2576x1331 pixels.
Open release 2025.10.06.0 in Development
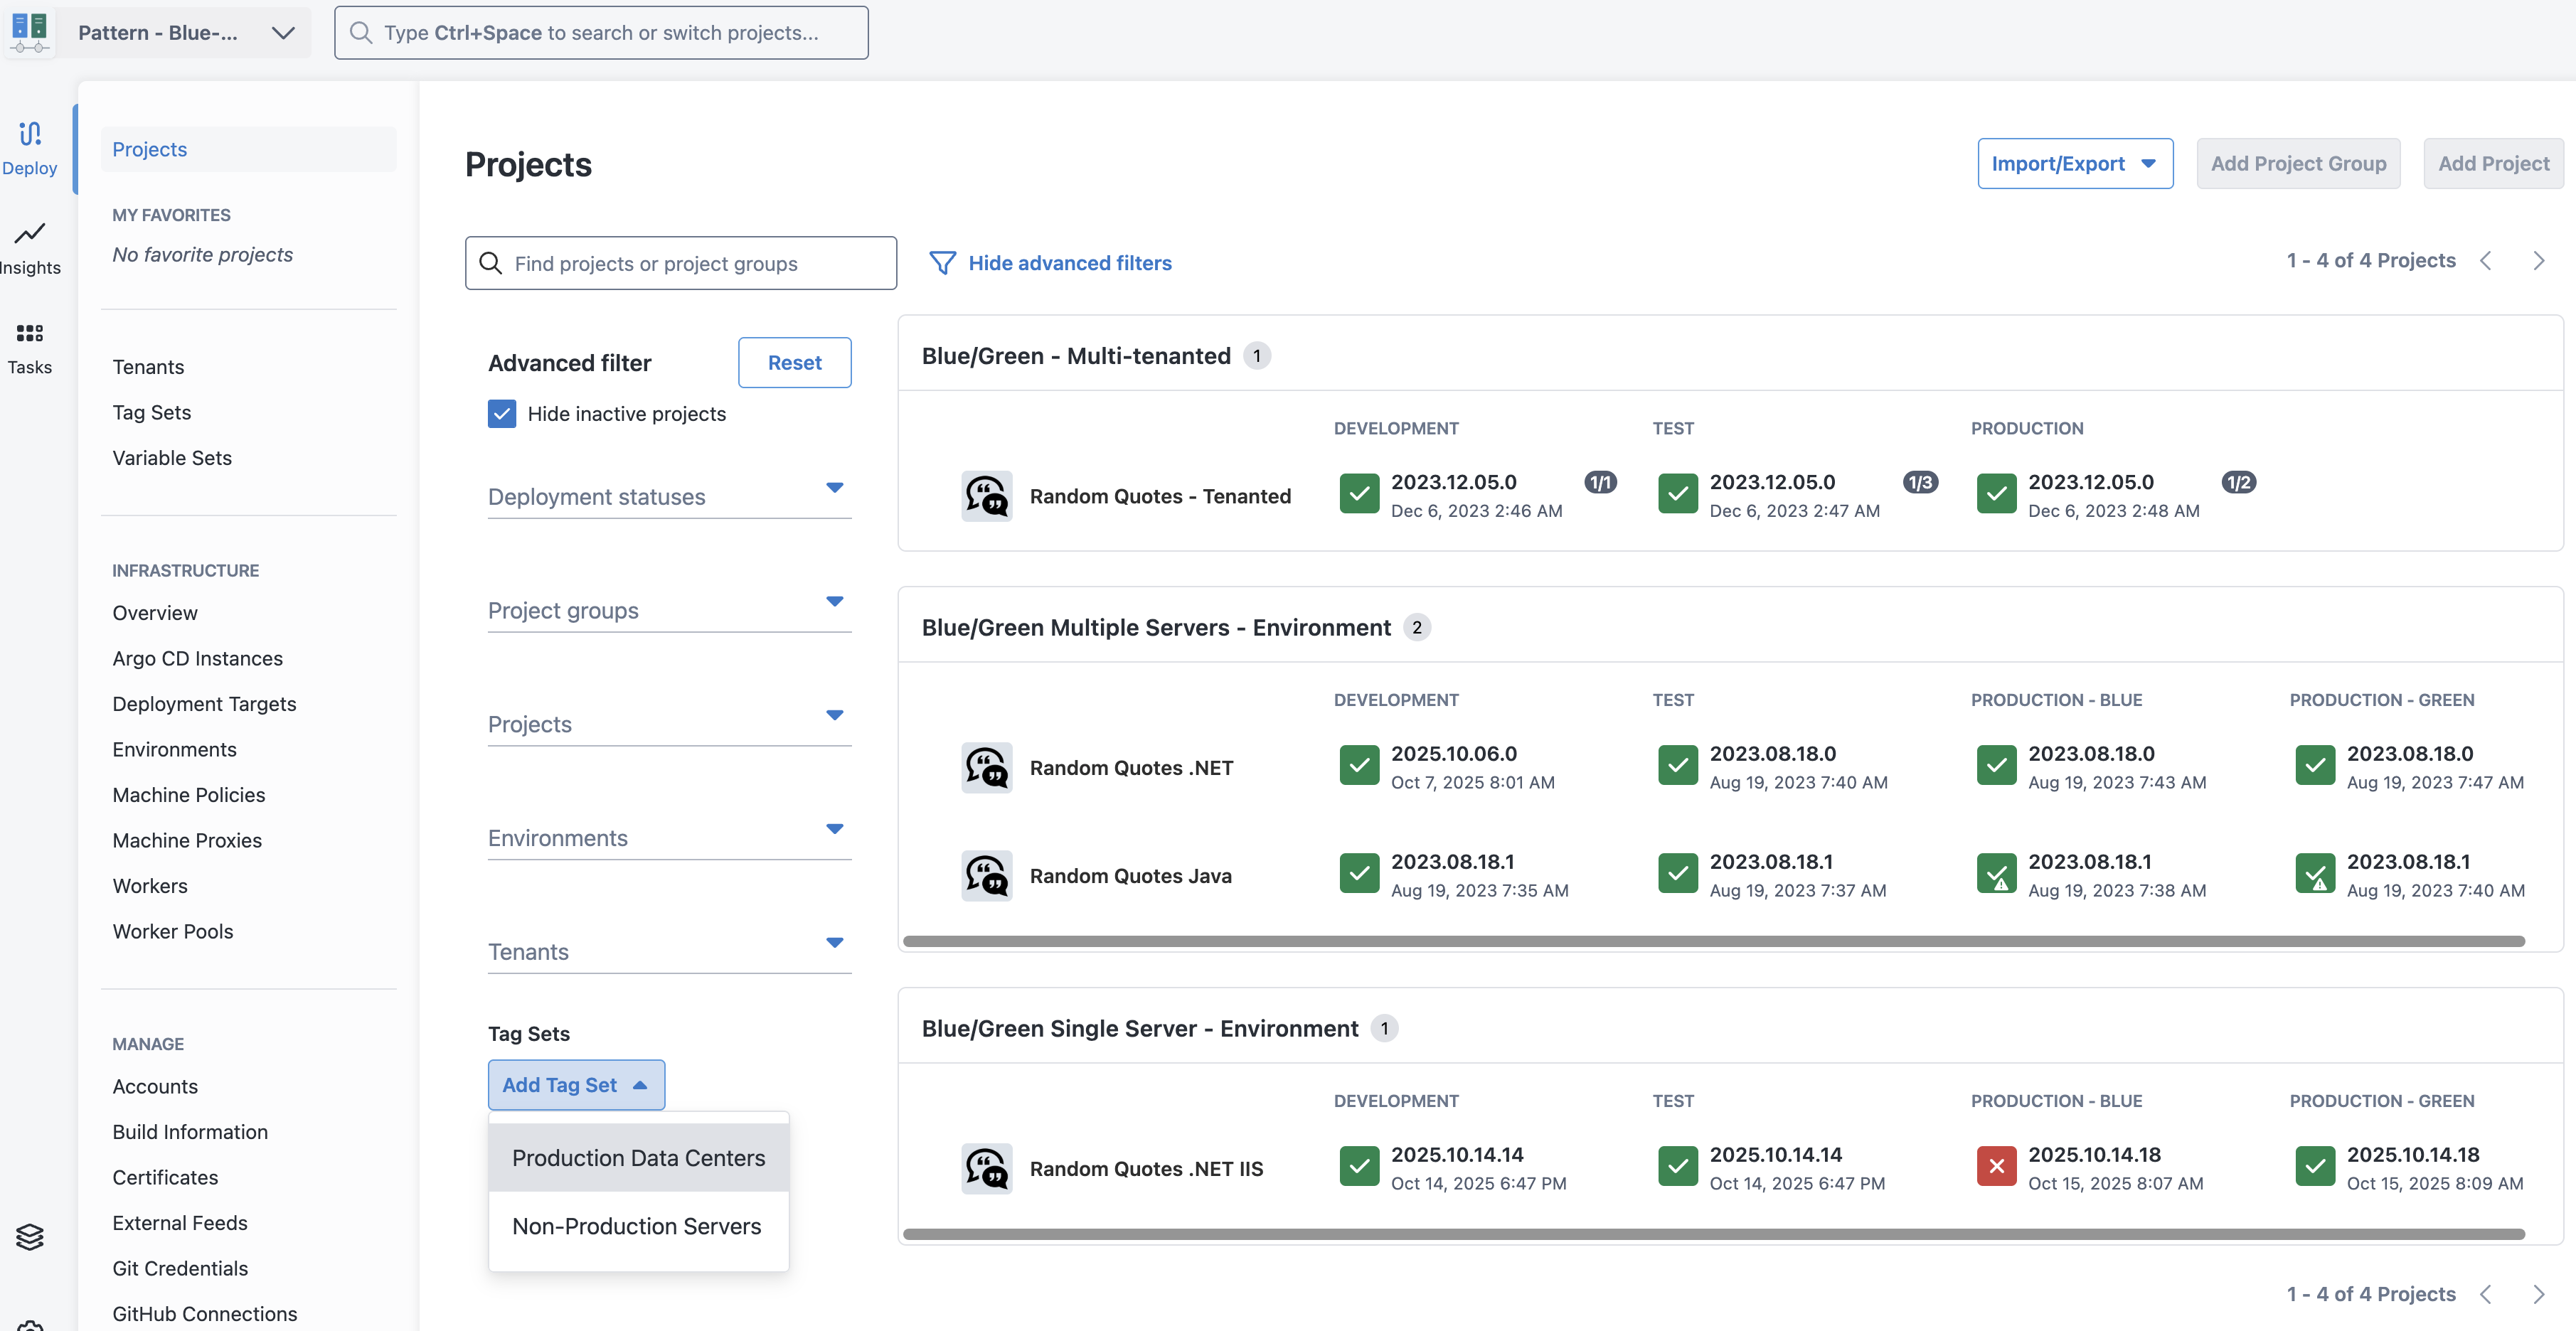click(1454, 754)
